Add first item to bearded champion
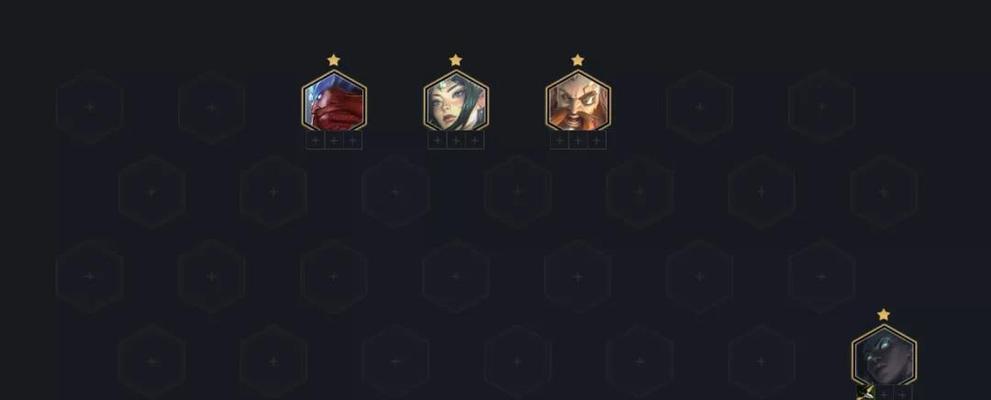Image resolution: width=991 pixels, height=400 pixels. 559,141
